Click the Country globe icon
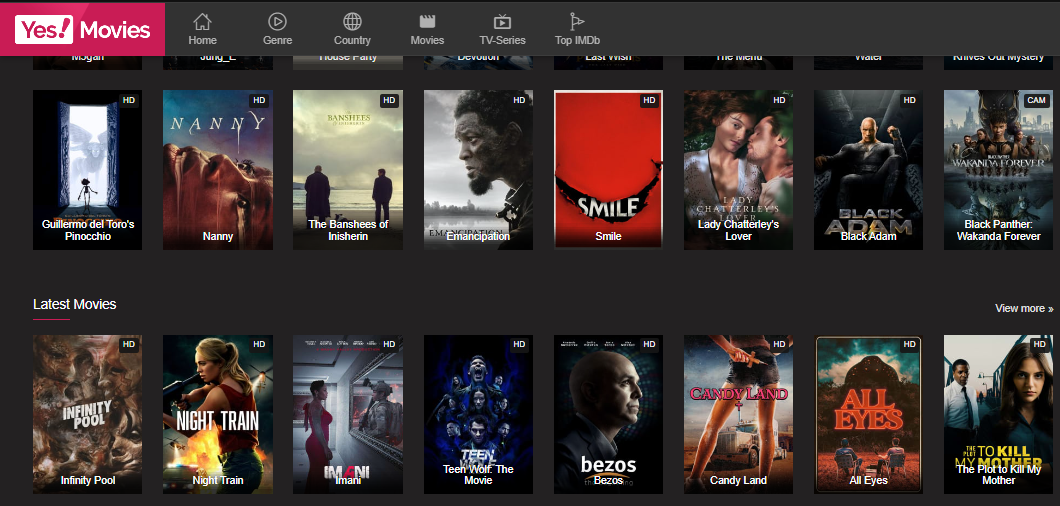1060x506 pixels. point(352,22)
